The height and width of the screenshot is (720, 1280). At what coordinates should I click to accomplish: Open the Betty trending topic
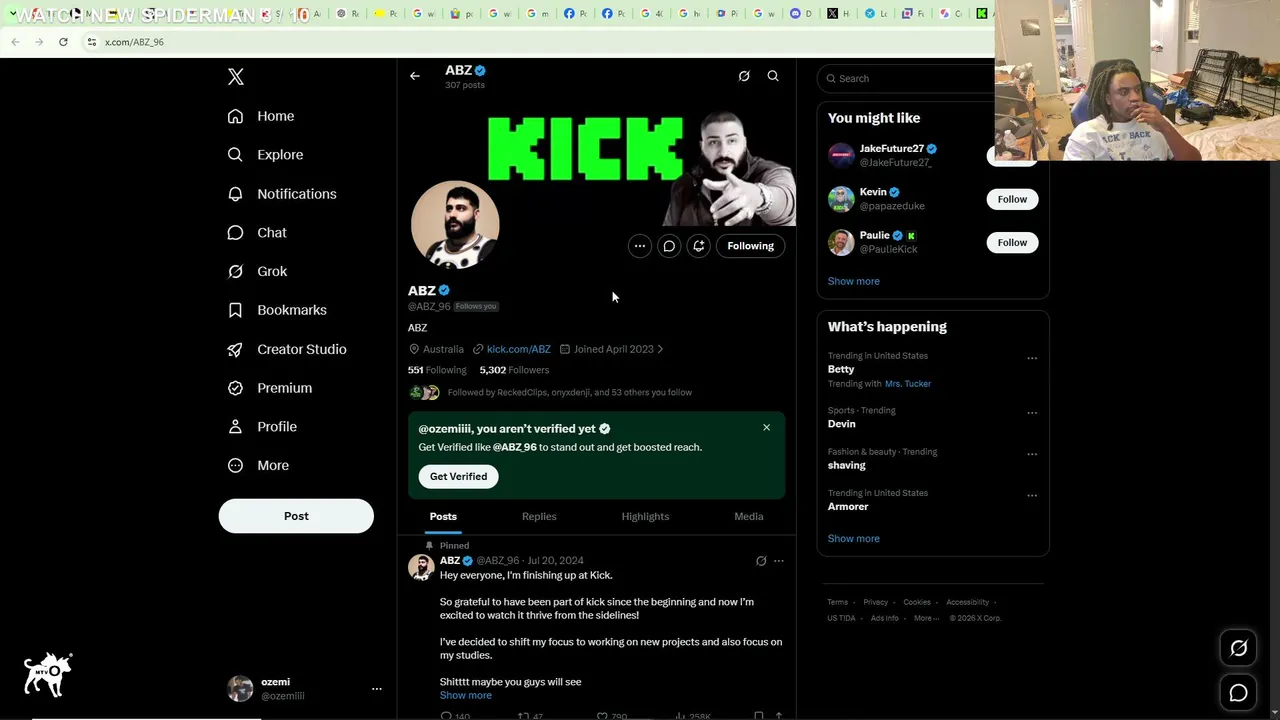[841, 370]
